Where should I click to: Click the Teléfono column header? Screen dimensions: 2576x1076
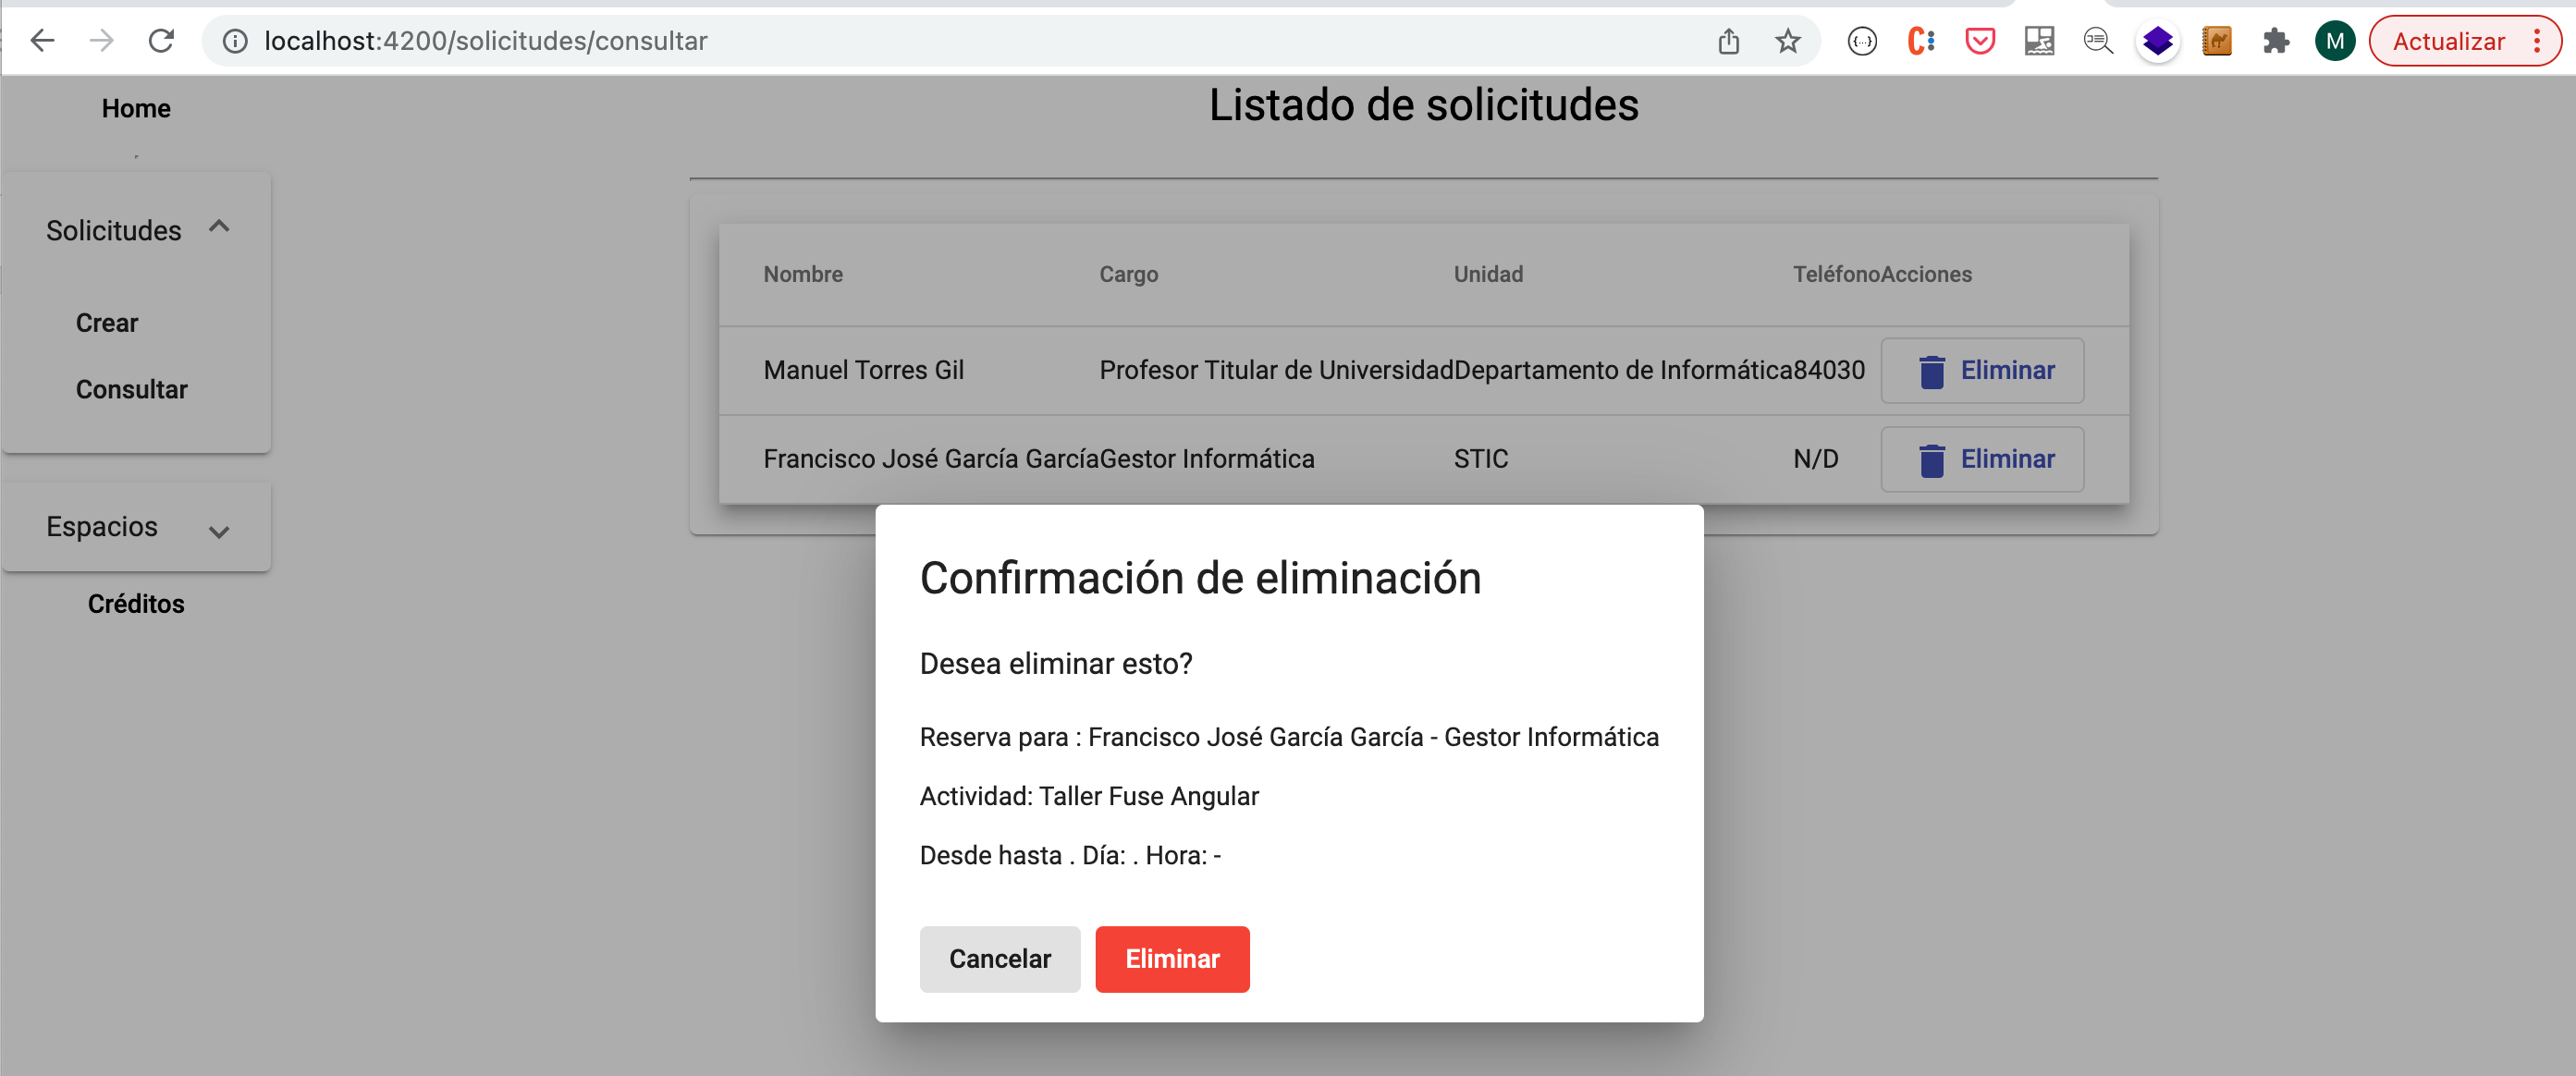point(1836,274)
